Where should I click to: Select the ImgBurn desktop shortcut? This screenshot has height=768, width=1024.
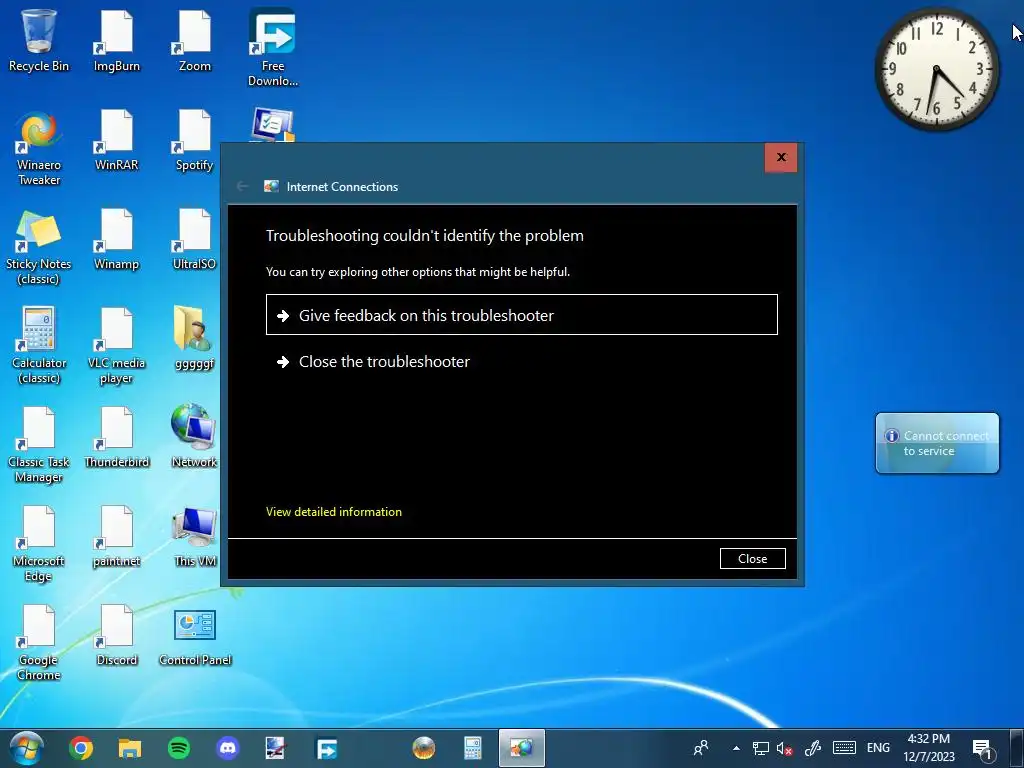pyautogui.click(x=116, y=39)
